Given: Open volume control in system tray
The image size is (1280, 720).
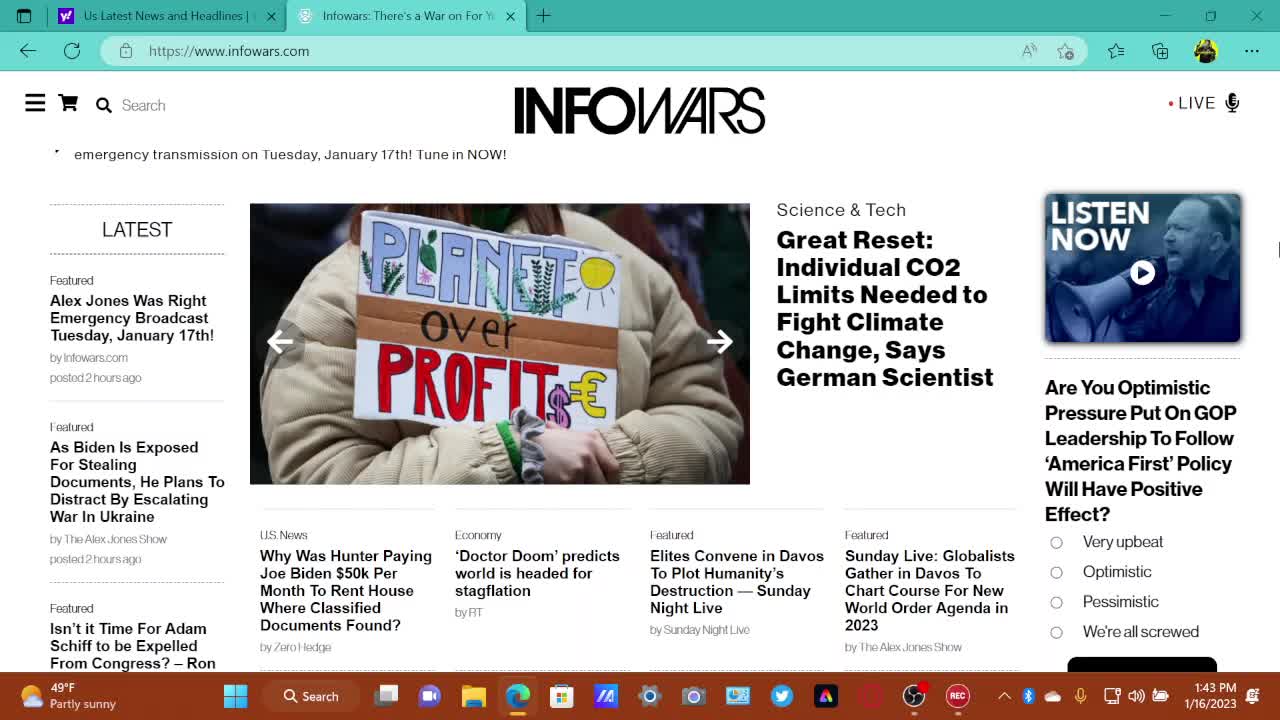Looking at the screenshot, I should (x=1136, y=696).
